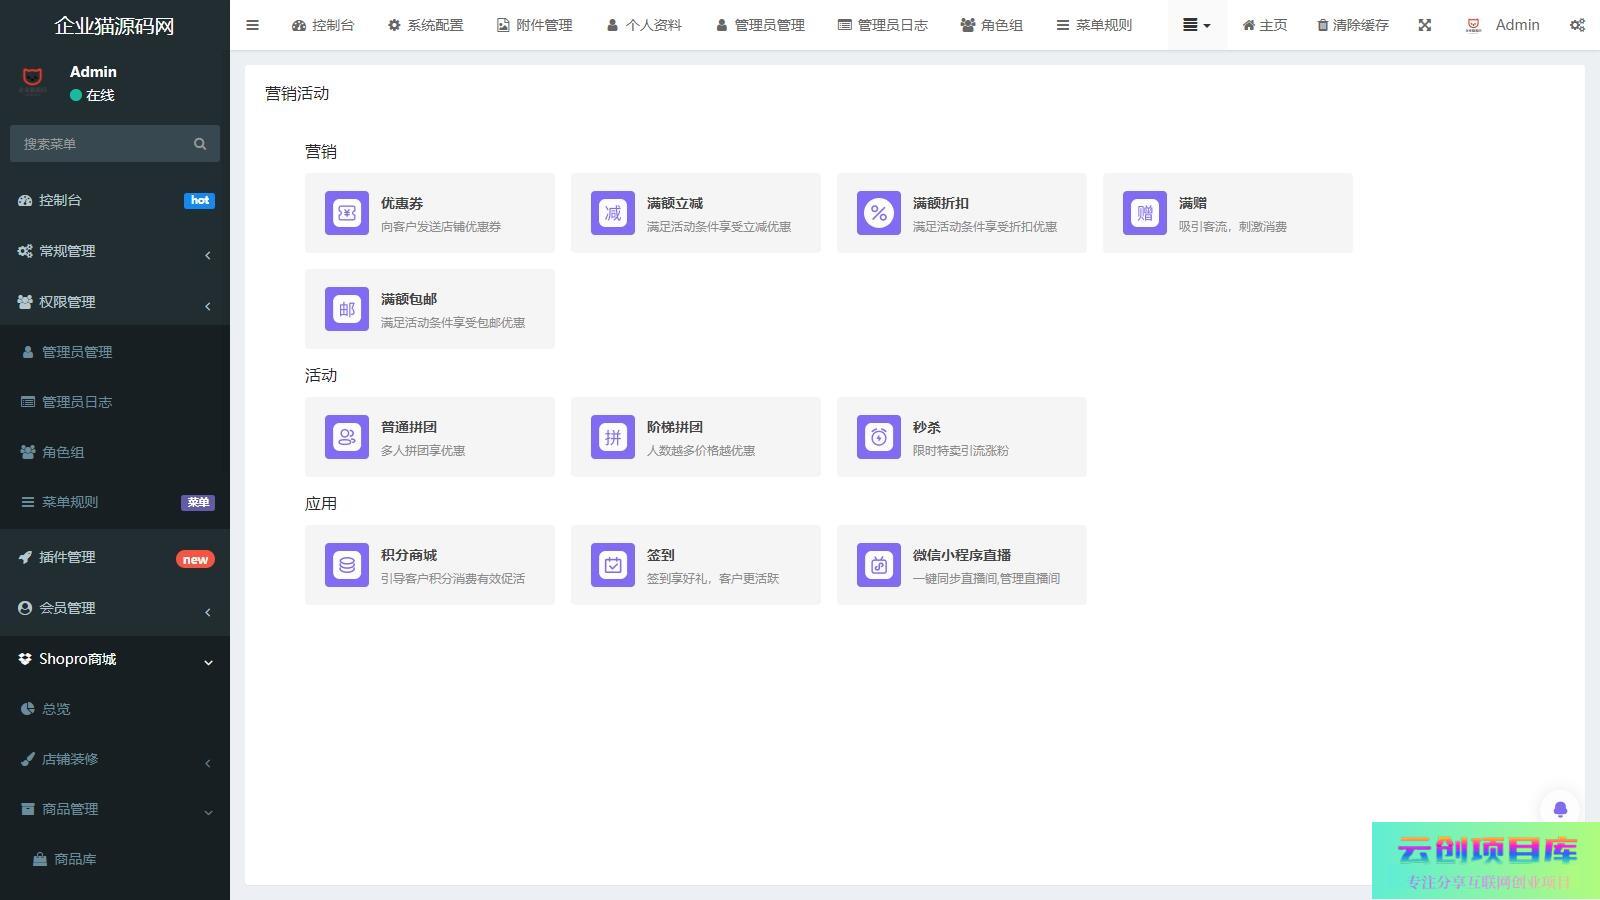Viewport: 1600px width, 900px height.
Task: Toggle fullscreen with the expand icon
Action: [x=1425, y=25]
